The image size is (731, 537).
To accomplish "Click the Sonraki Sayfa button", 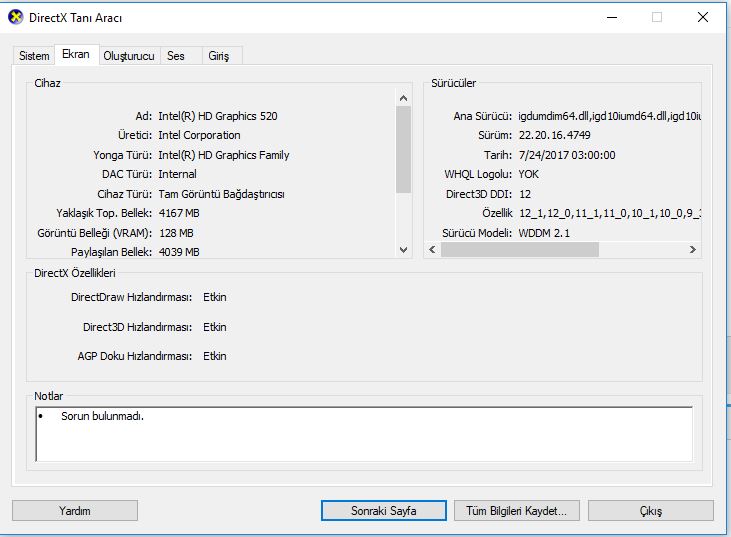I will 384,511.
